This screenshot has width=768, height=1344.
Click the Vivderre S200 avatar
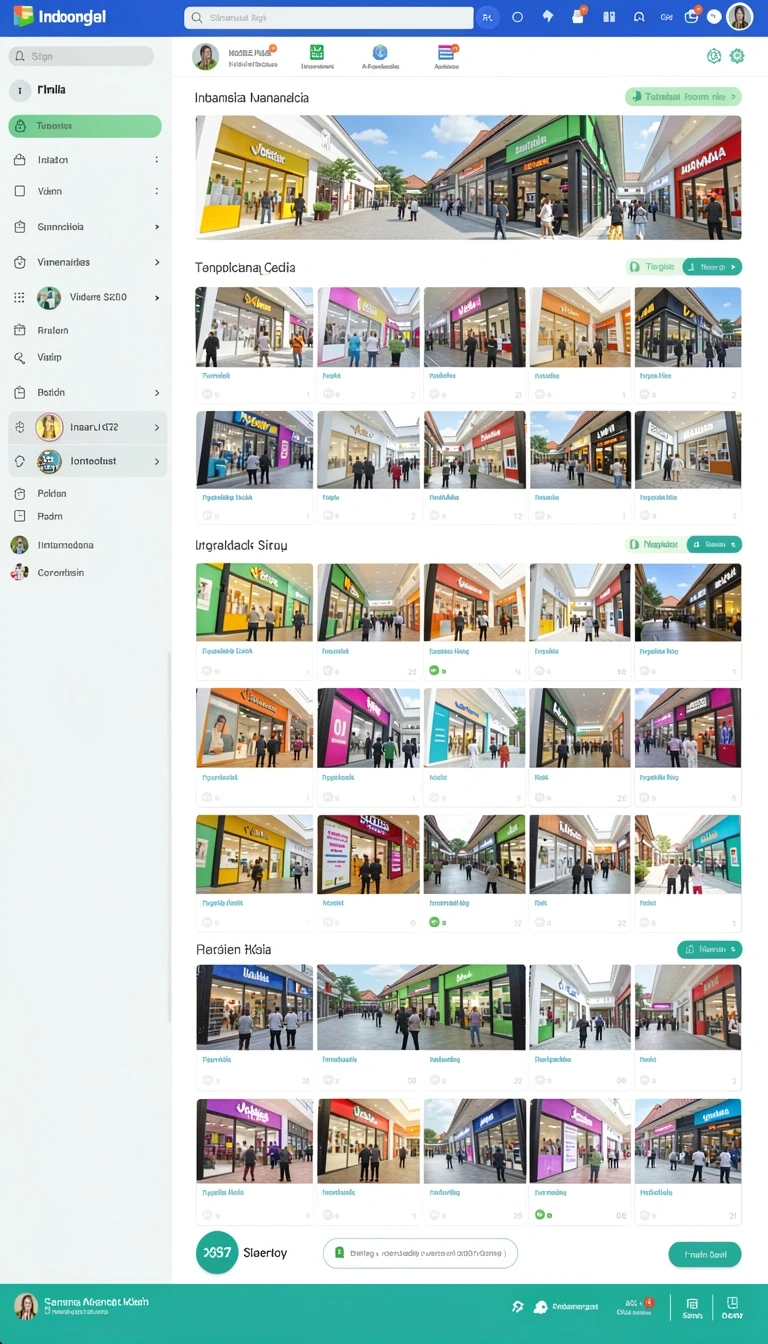pos(49,297)
